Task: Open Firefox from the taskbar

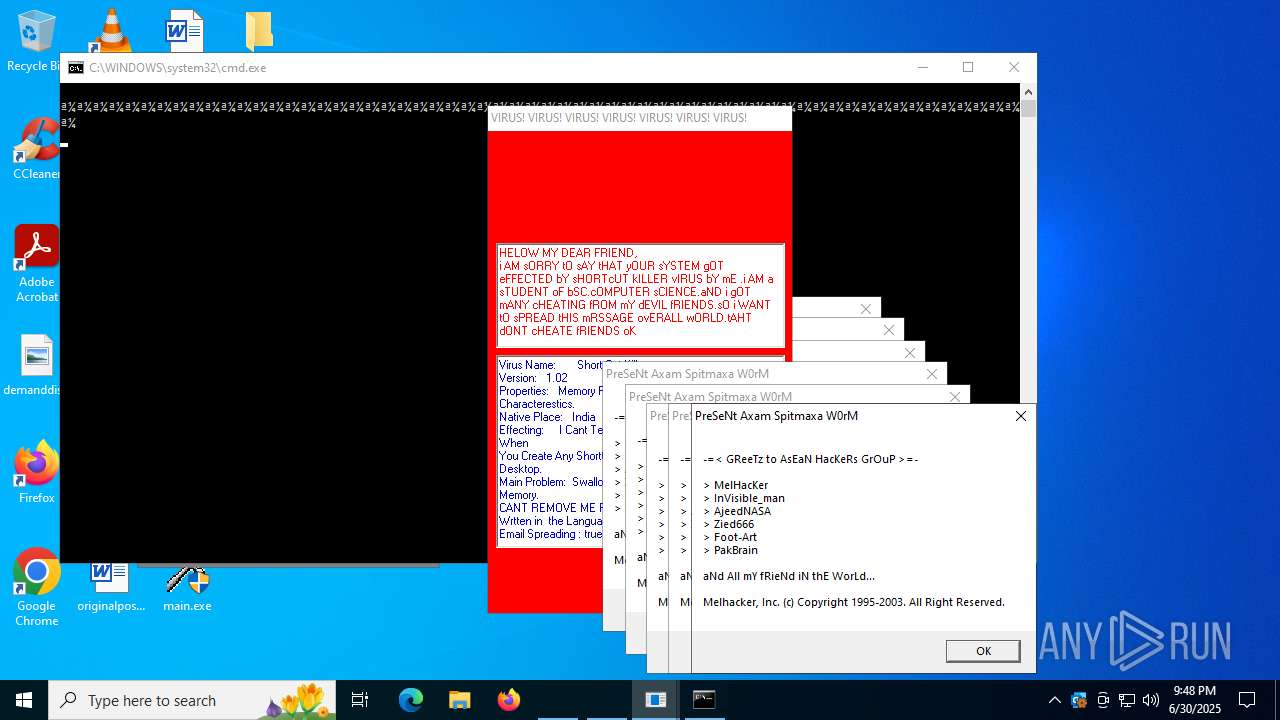Action: tap(508, 700)
